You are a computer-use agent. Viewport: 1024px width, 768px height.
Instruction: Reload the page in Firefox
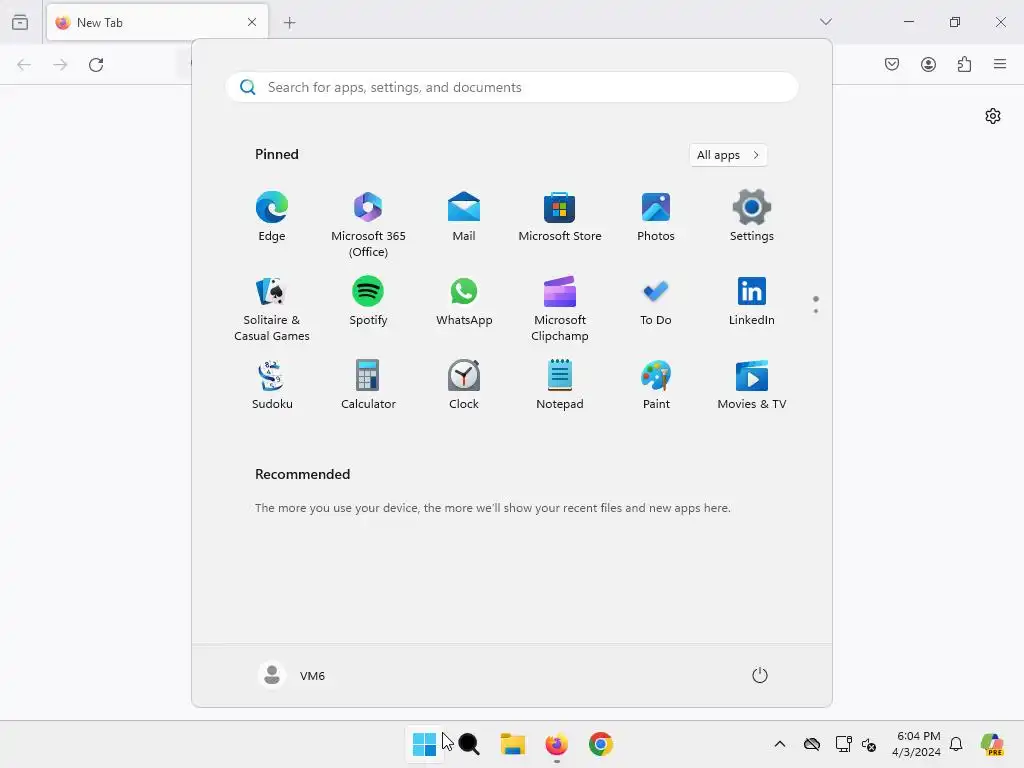(96, 65)
